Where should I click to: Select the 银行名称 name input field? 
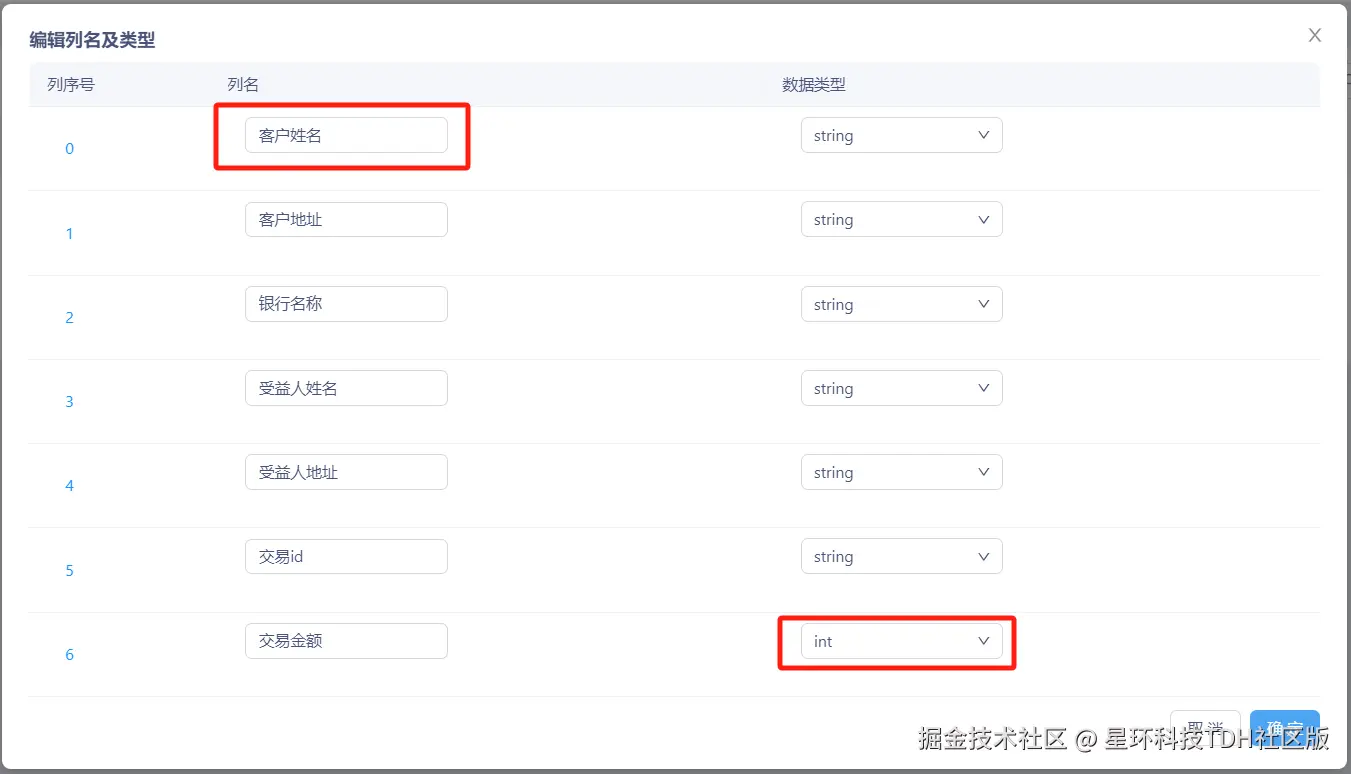(x=345, y=303)
